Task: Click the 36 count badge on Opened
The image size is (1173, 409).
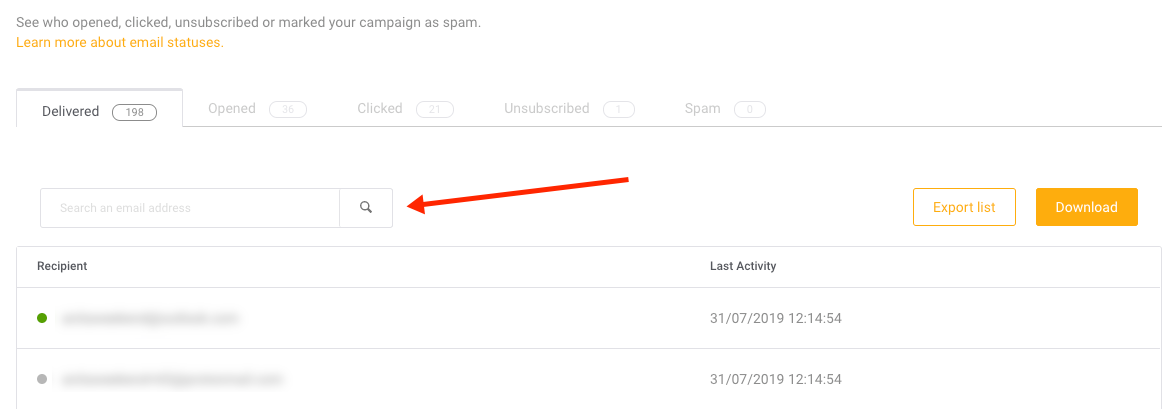Action: 288,110
